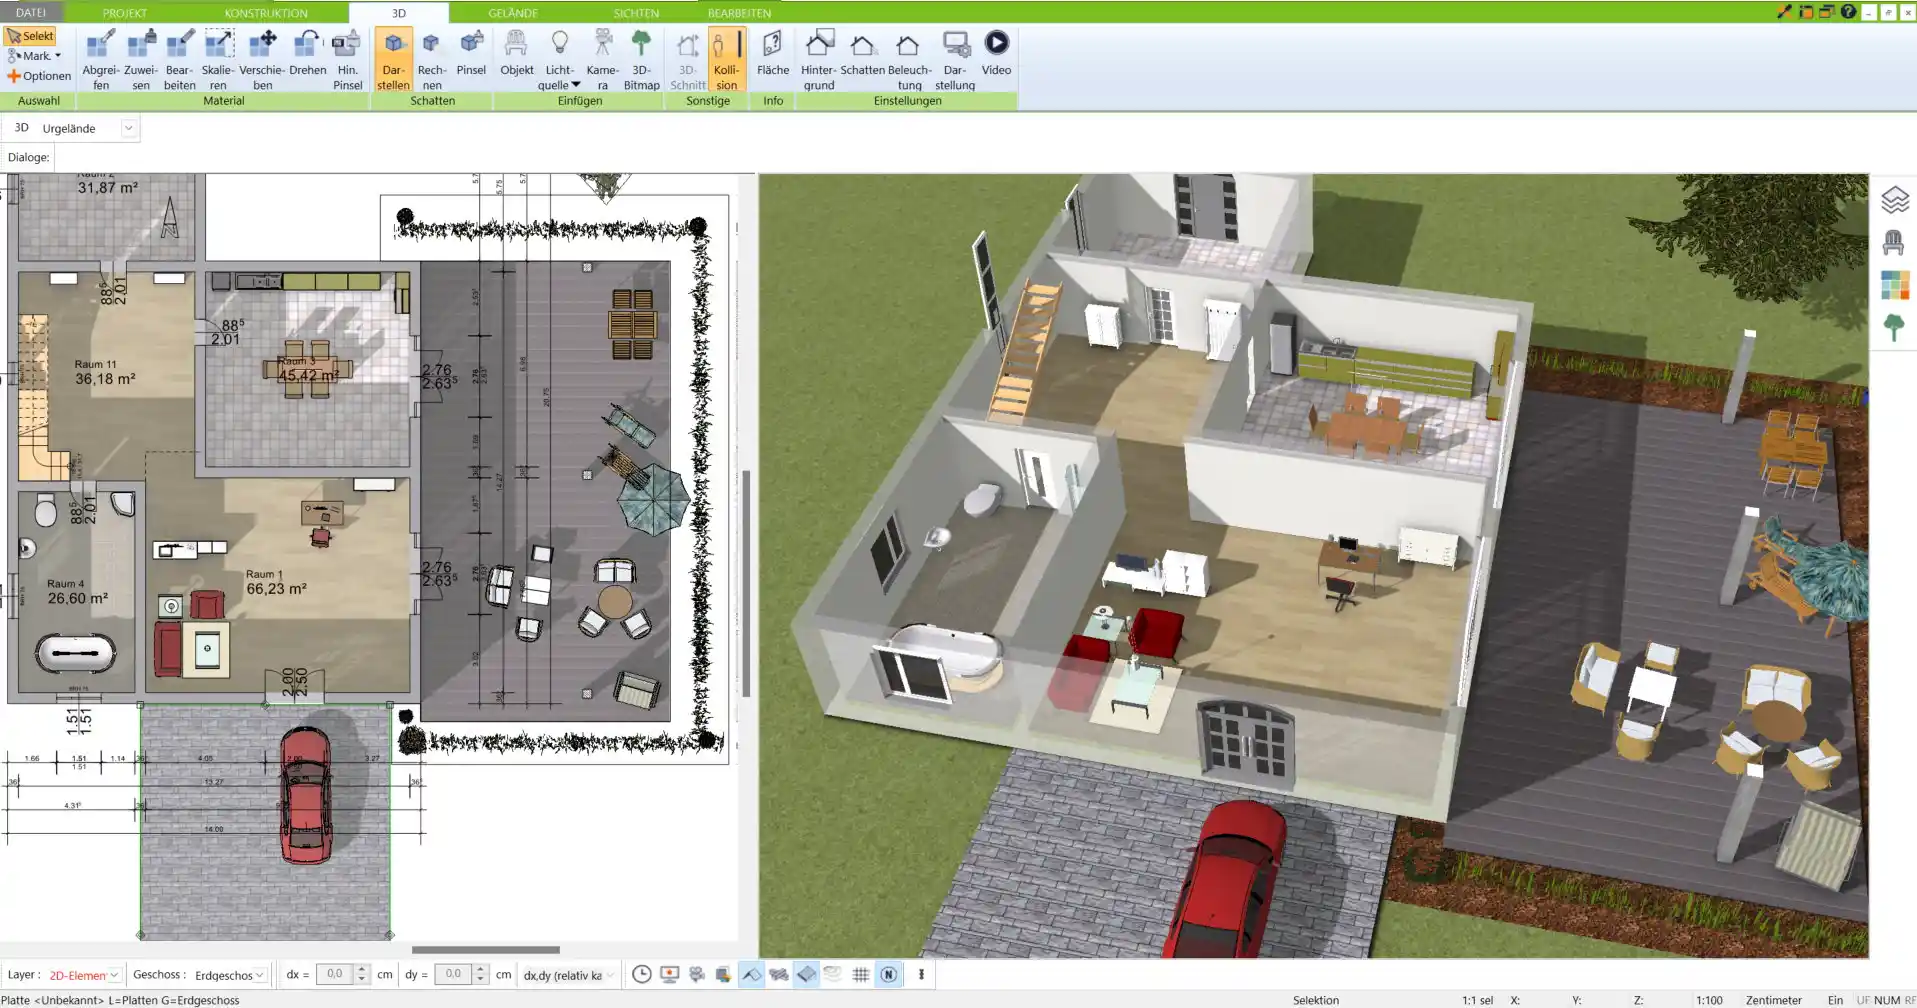Open Schatten settings
This screenshot has height=1008, width=1917.
click(862, 53)
